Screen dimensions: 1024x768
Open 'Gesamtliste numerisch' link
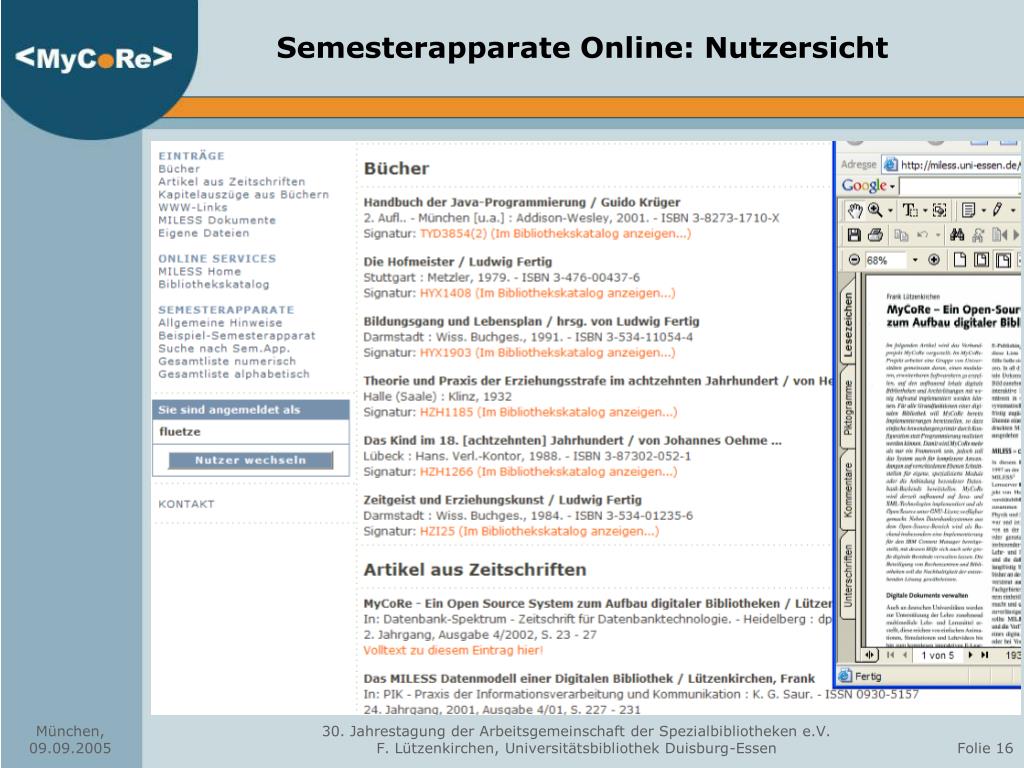pyautogui.click(x=227, y=361)
